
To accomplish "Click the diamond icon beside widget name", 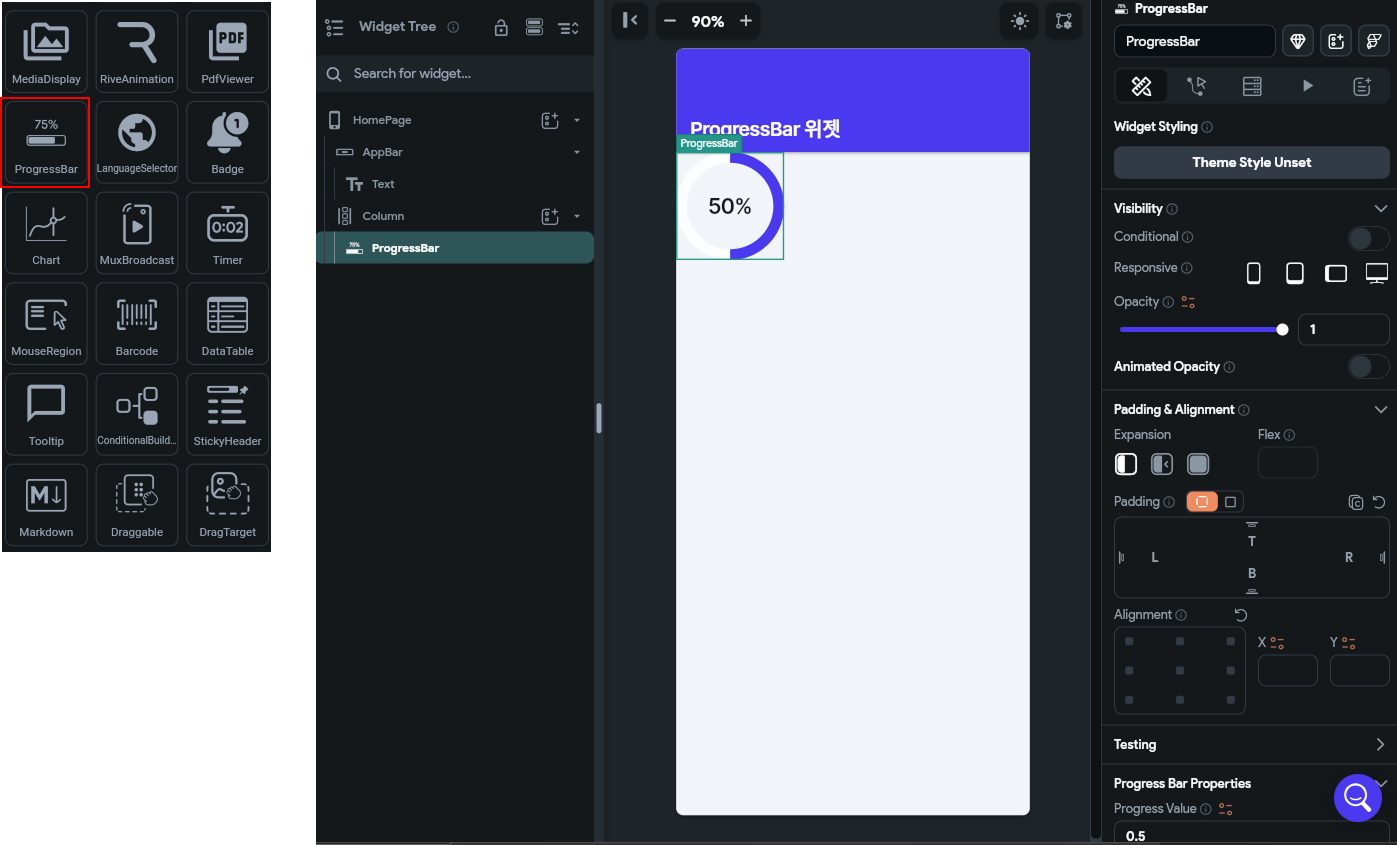I will click(x=1298, y=41).
